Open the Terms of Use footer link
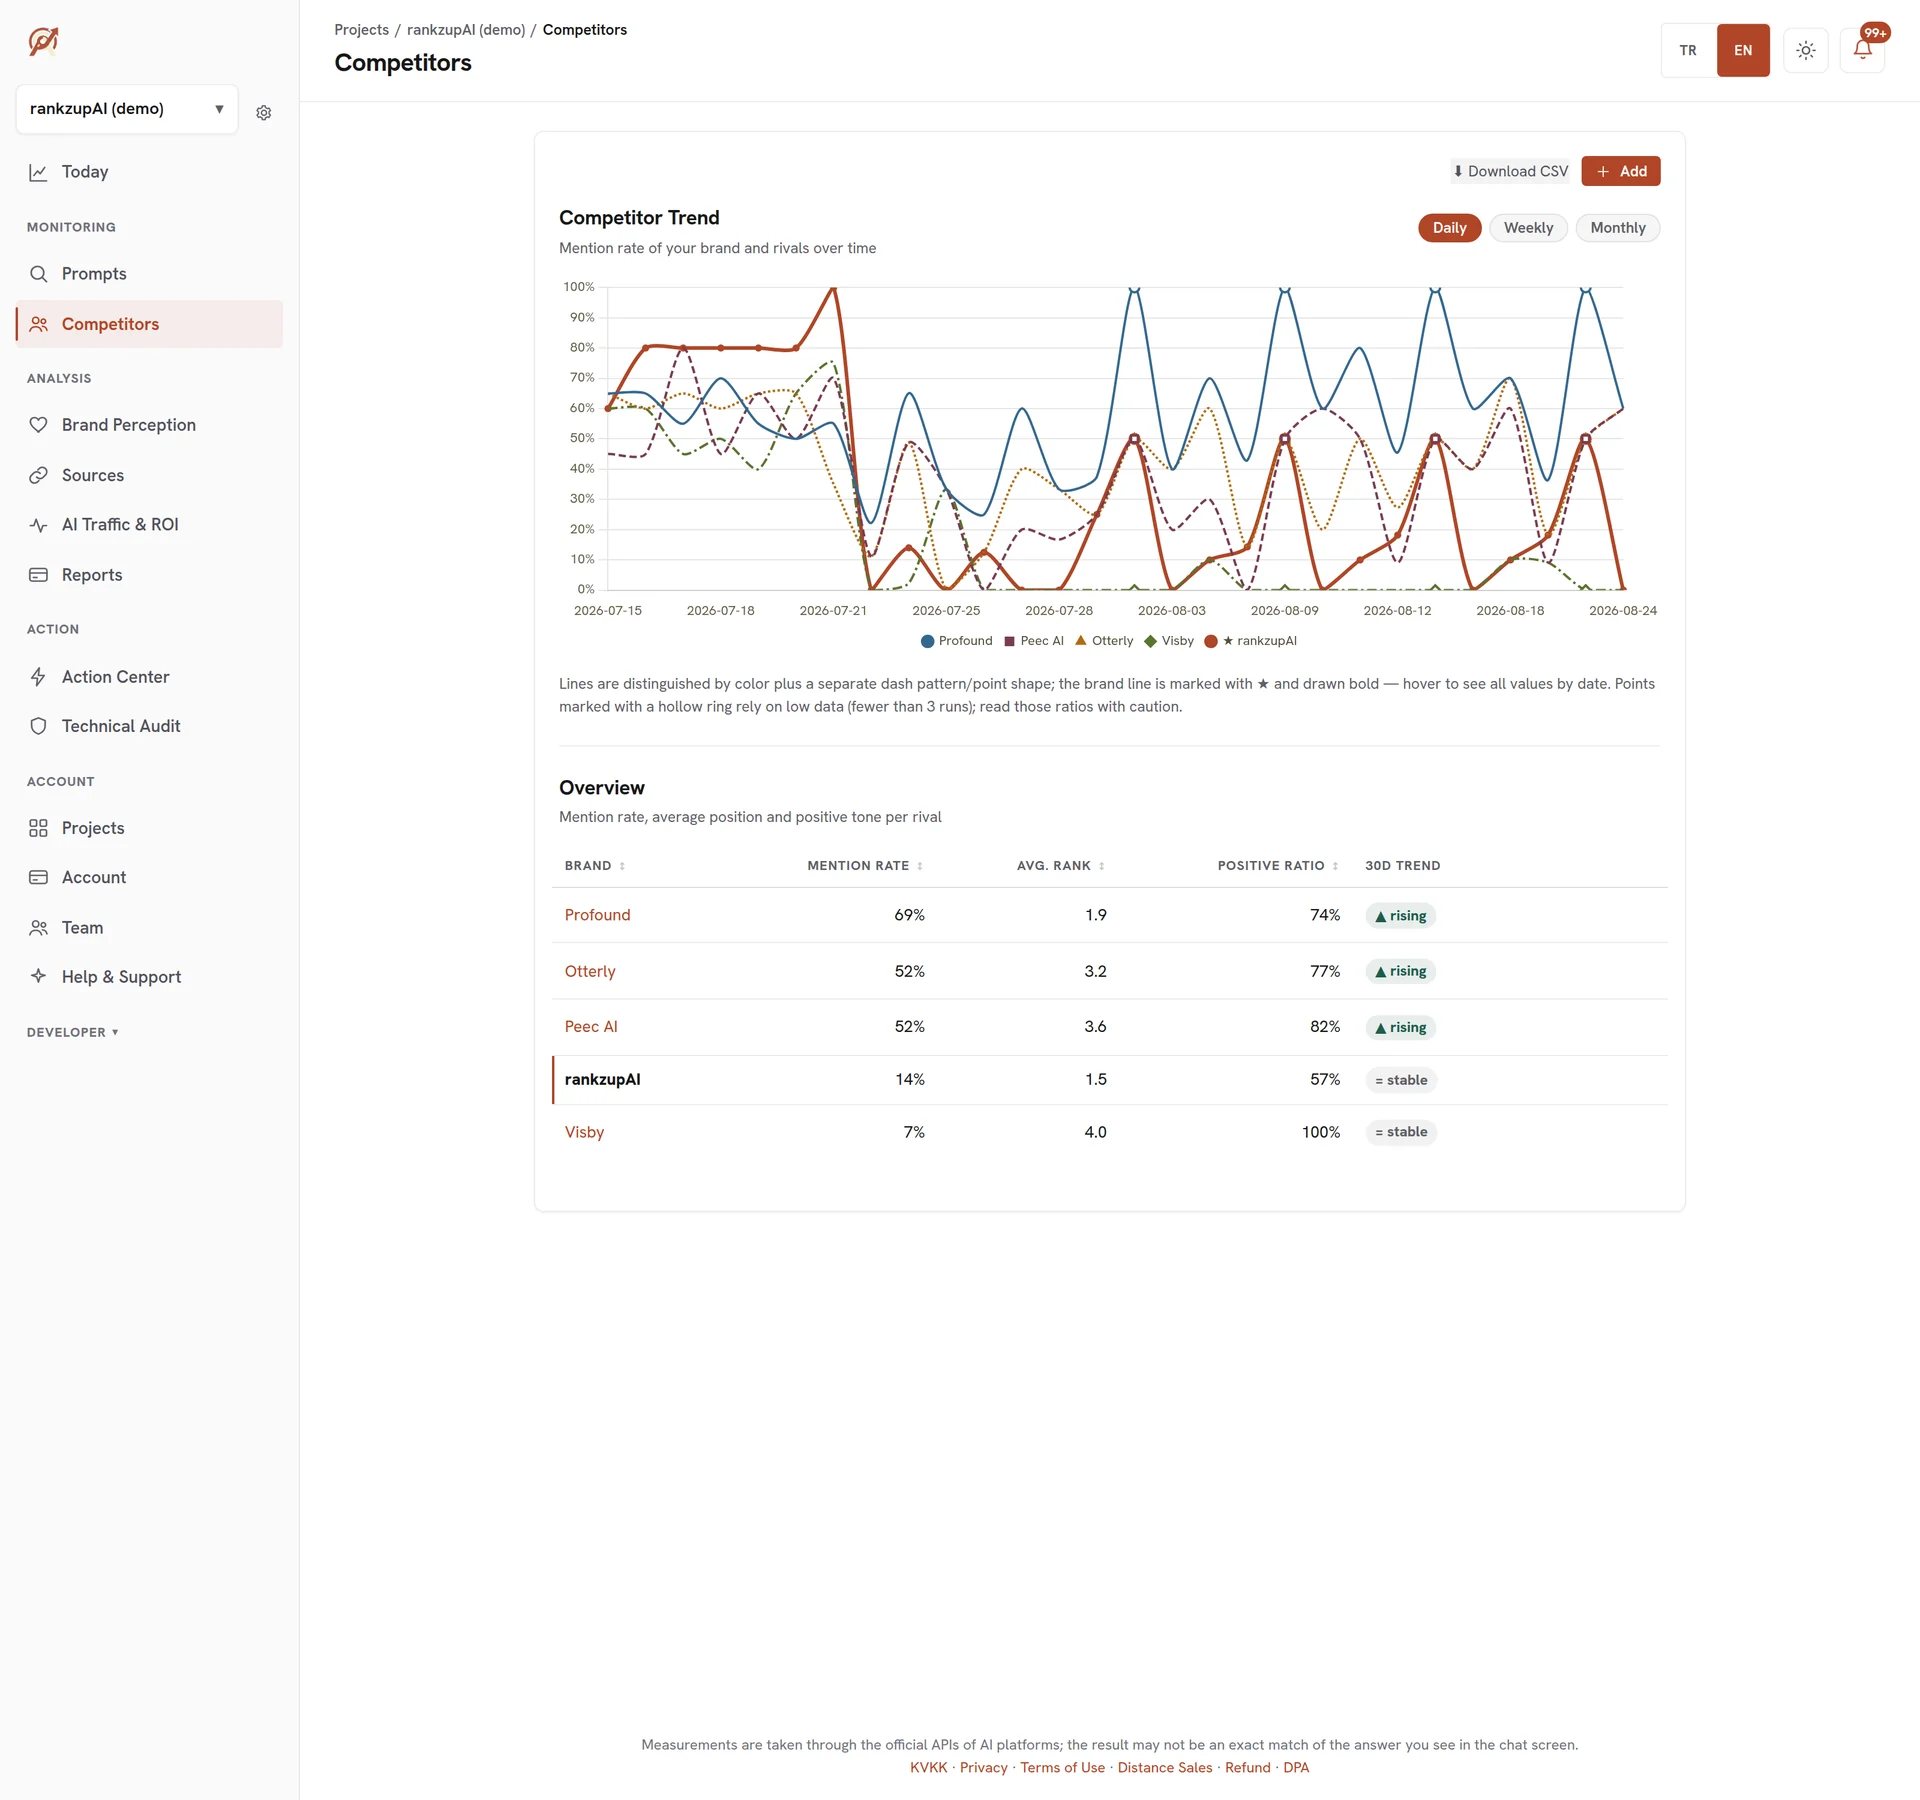 tap(1062, 1768)
